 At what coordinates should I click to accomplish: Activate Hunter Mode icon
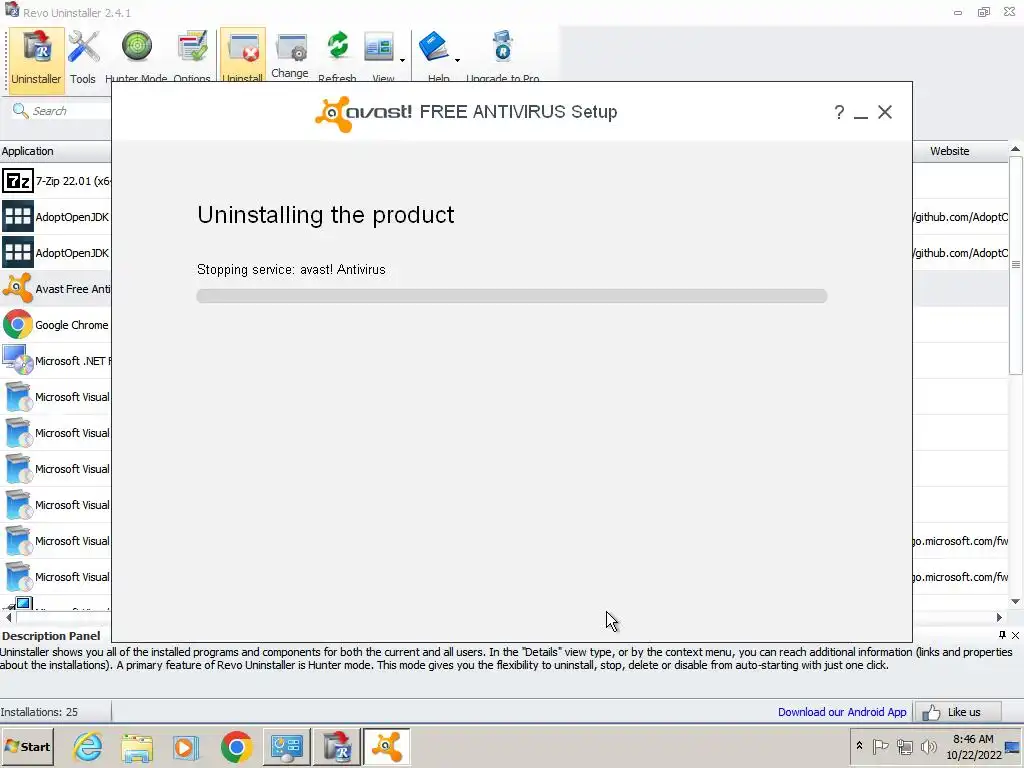[136, 47]
